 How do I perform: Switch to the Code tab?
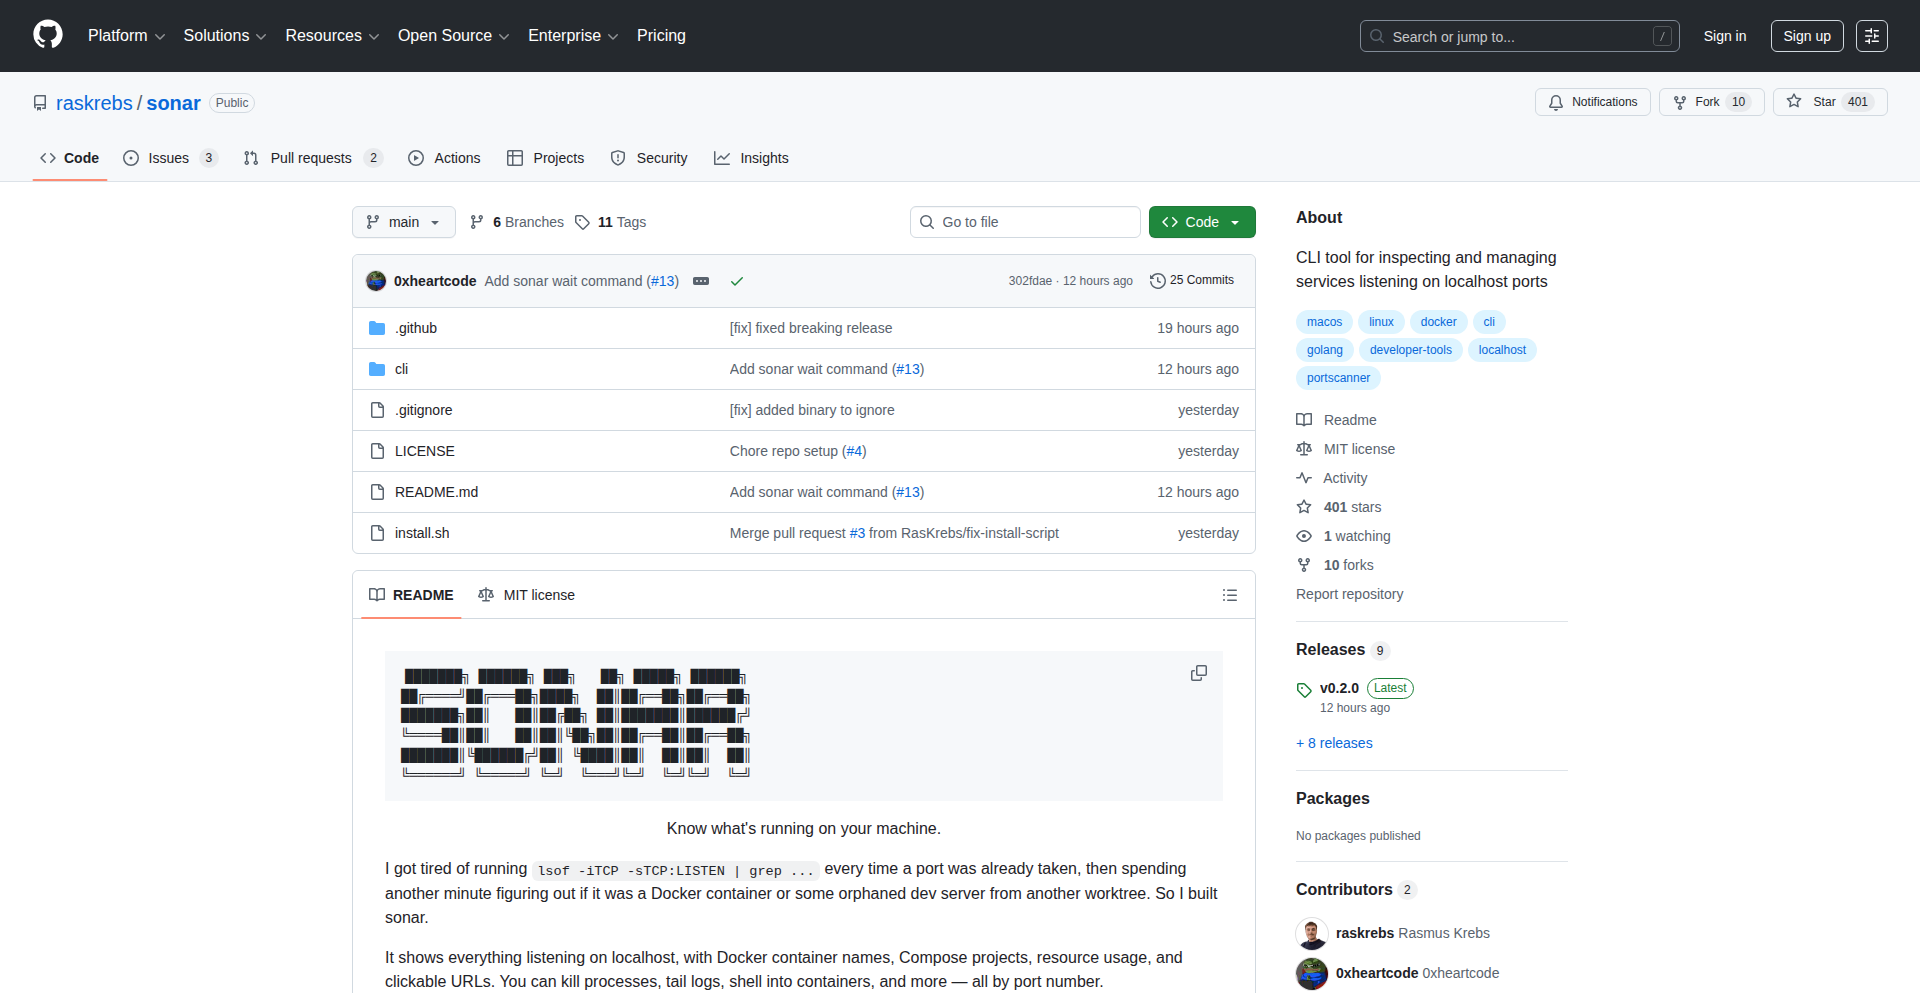tap(70, 158)
